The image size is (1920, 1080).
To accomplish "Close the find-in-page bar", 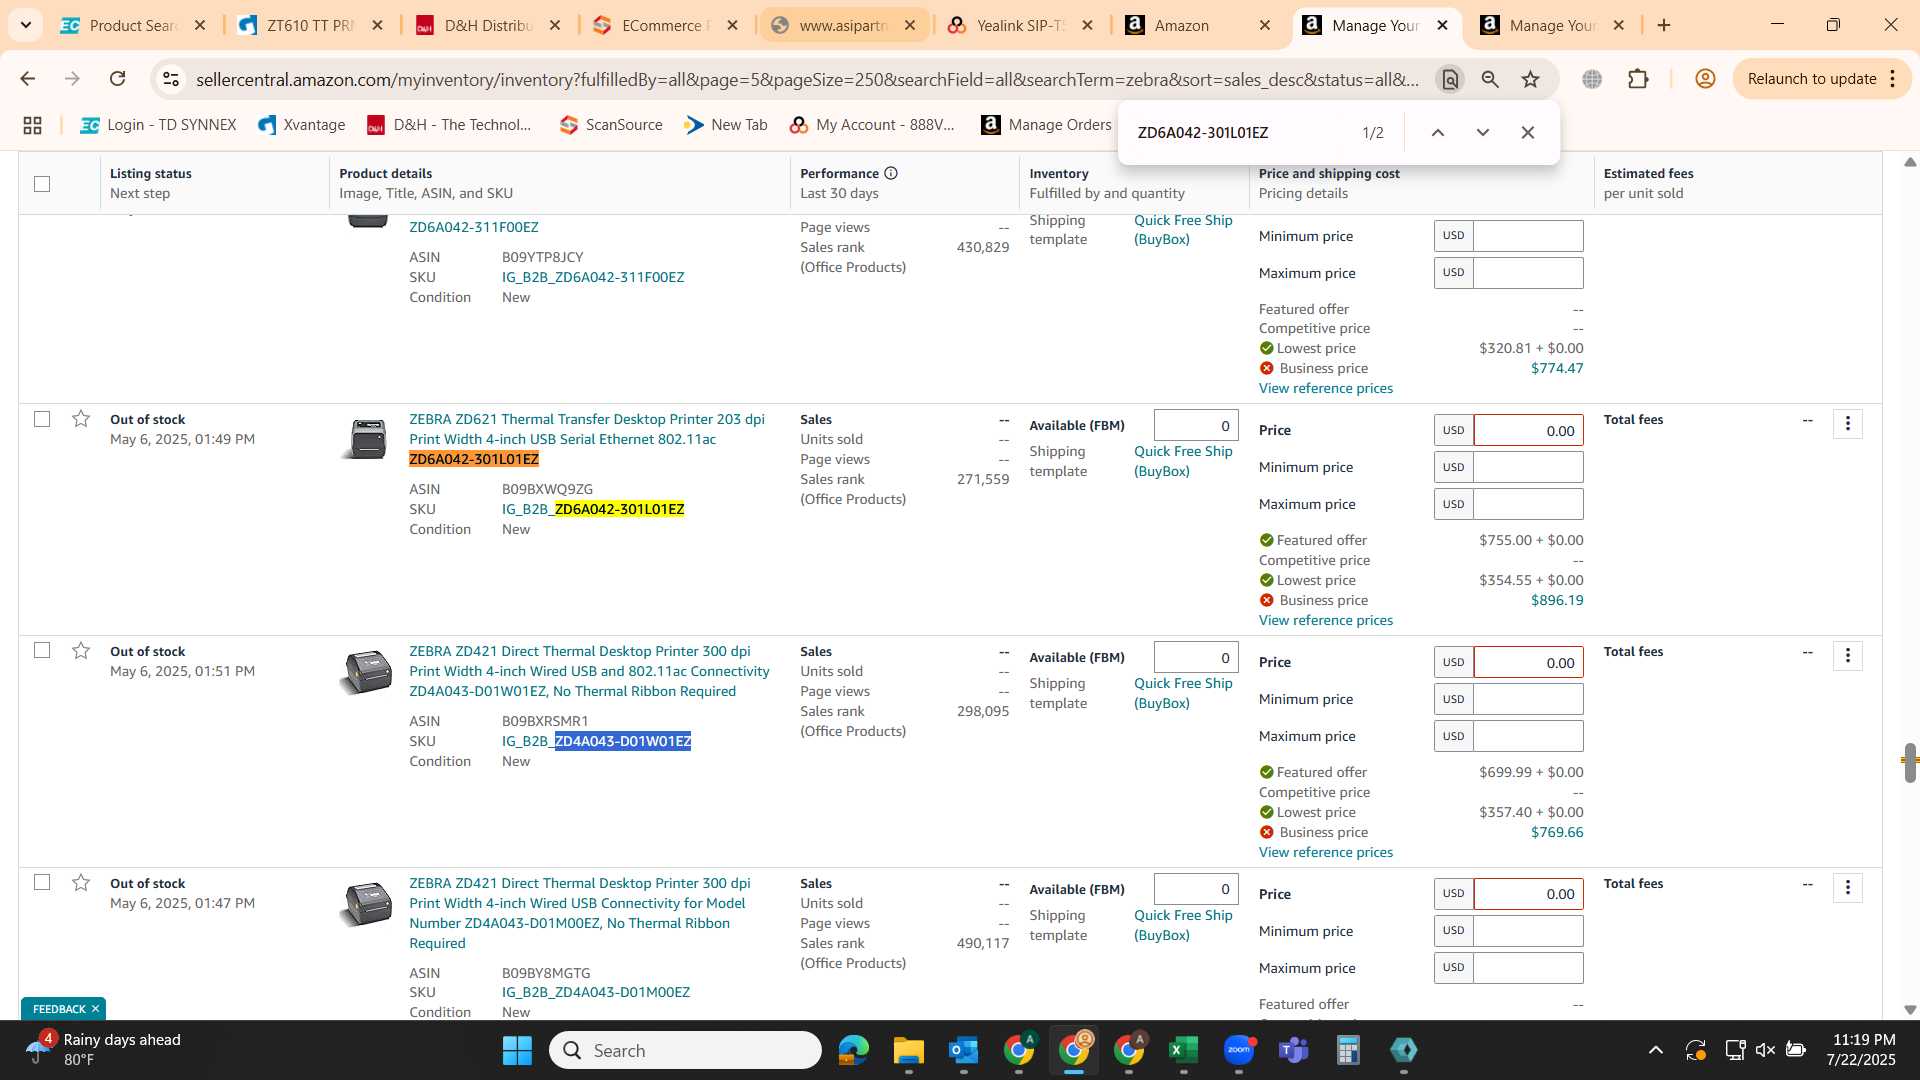I will pyautogui.click(x=1528, y=132).
